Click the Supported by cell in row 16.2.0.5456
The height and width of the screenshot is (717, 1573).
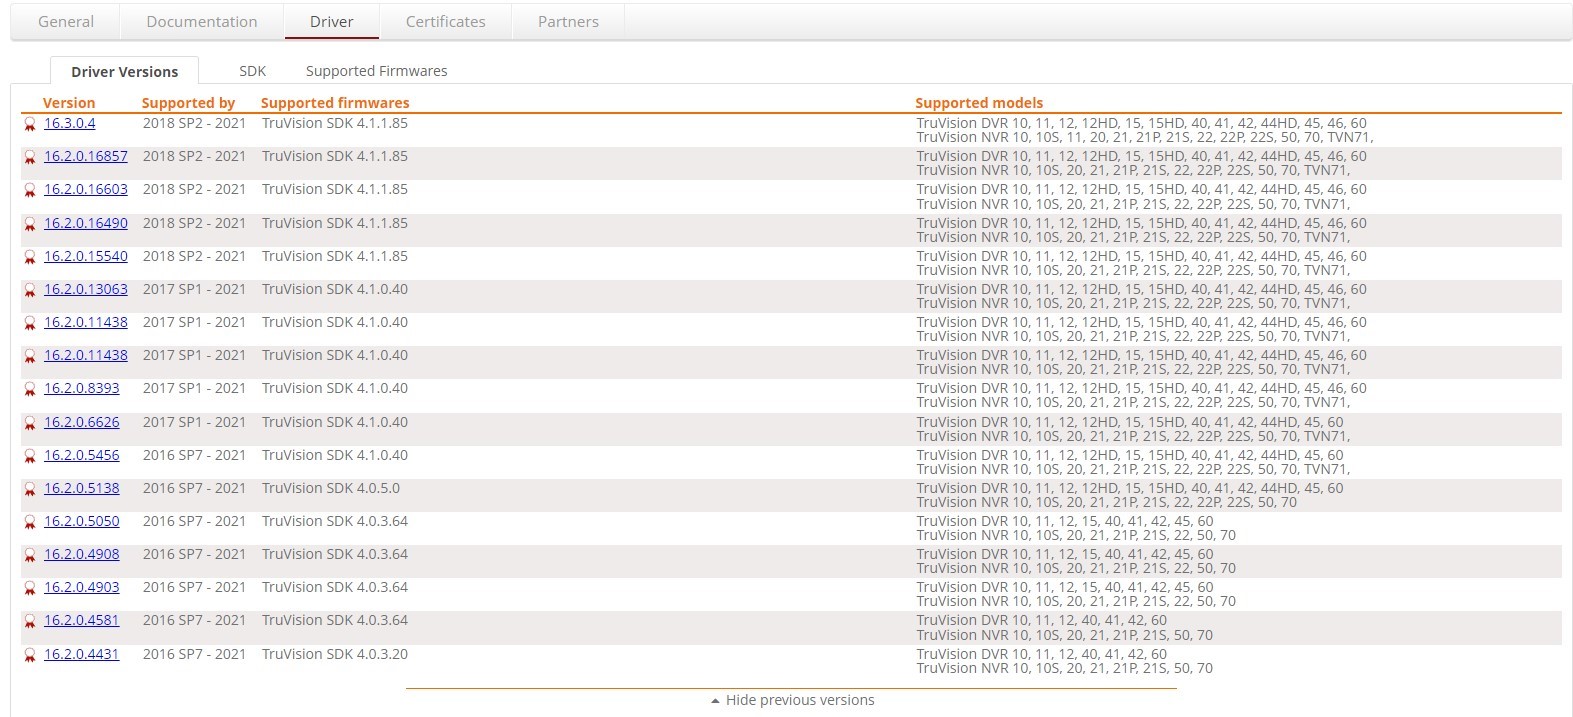tap(194, 455)
